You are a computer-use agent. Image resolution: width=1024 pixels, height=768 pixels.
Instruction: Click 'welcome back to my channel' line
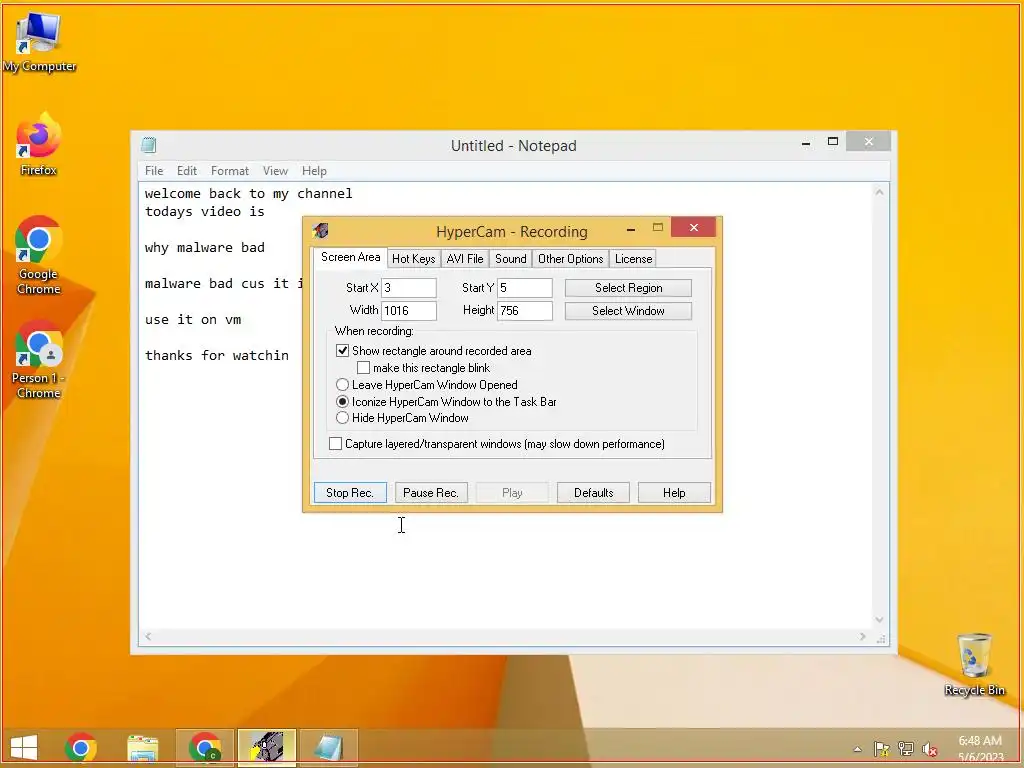tap(248, 193)
